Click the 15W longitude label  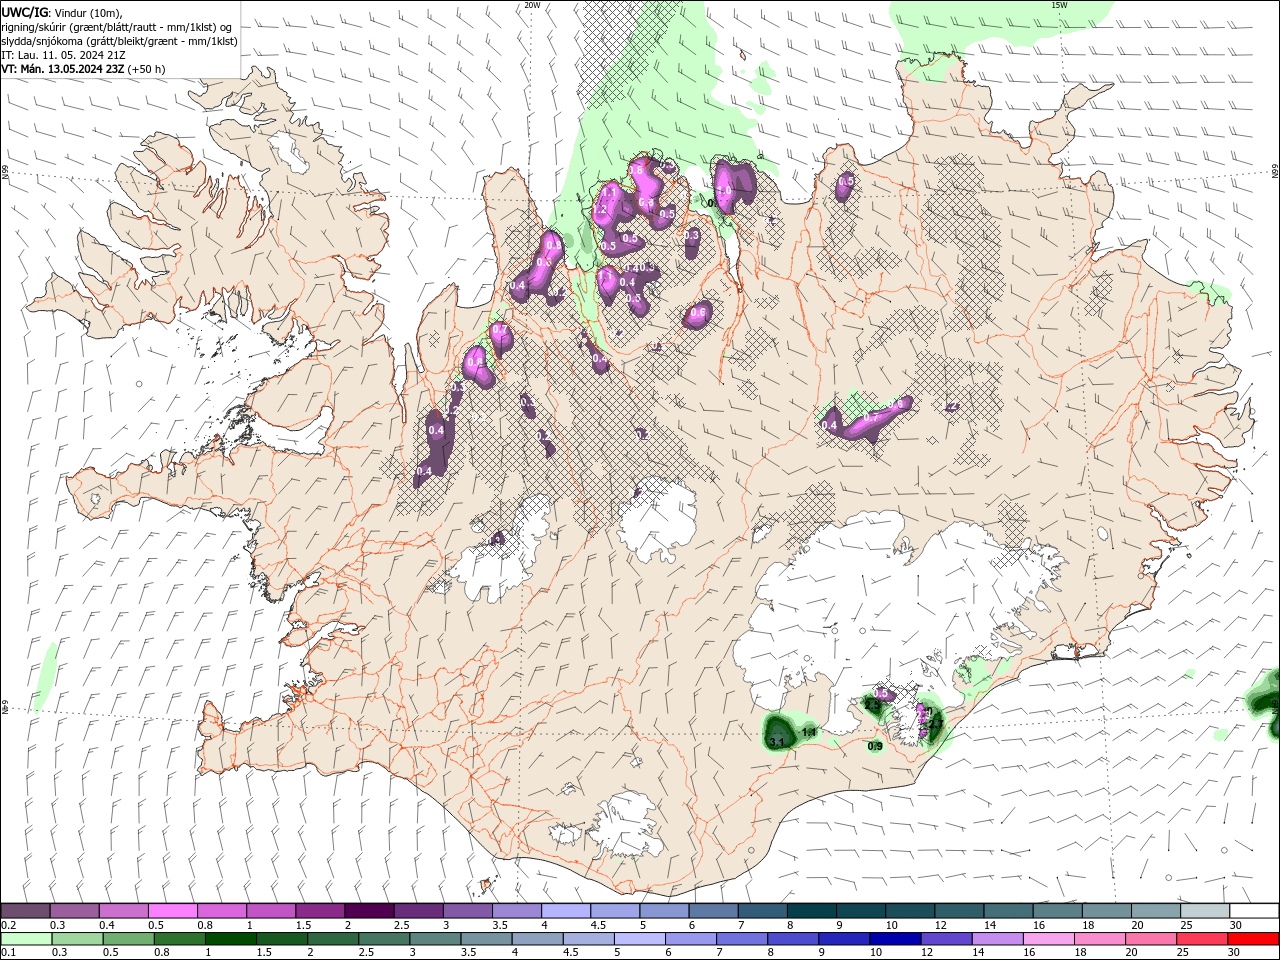pos(1059,4)
